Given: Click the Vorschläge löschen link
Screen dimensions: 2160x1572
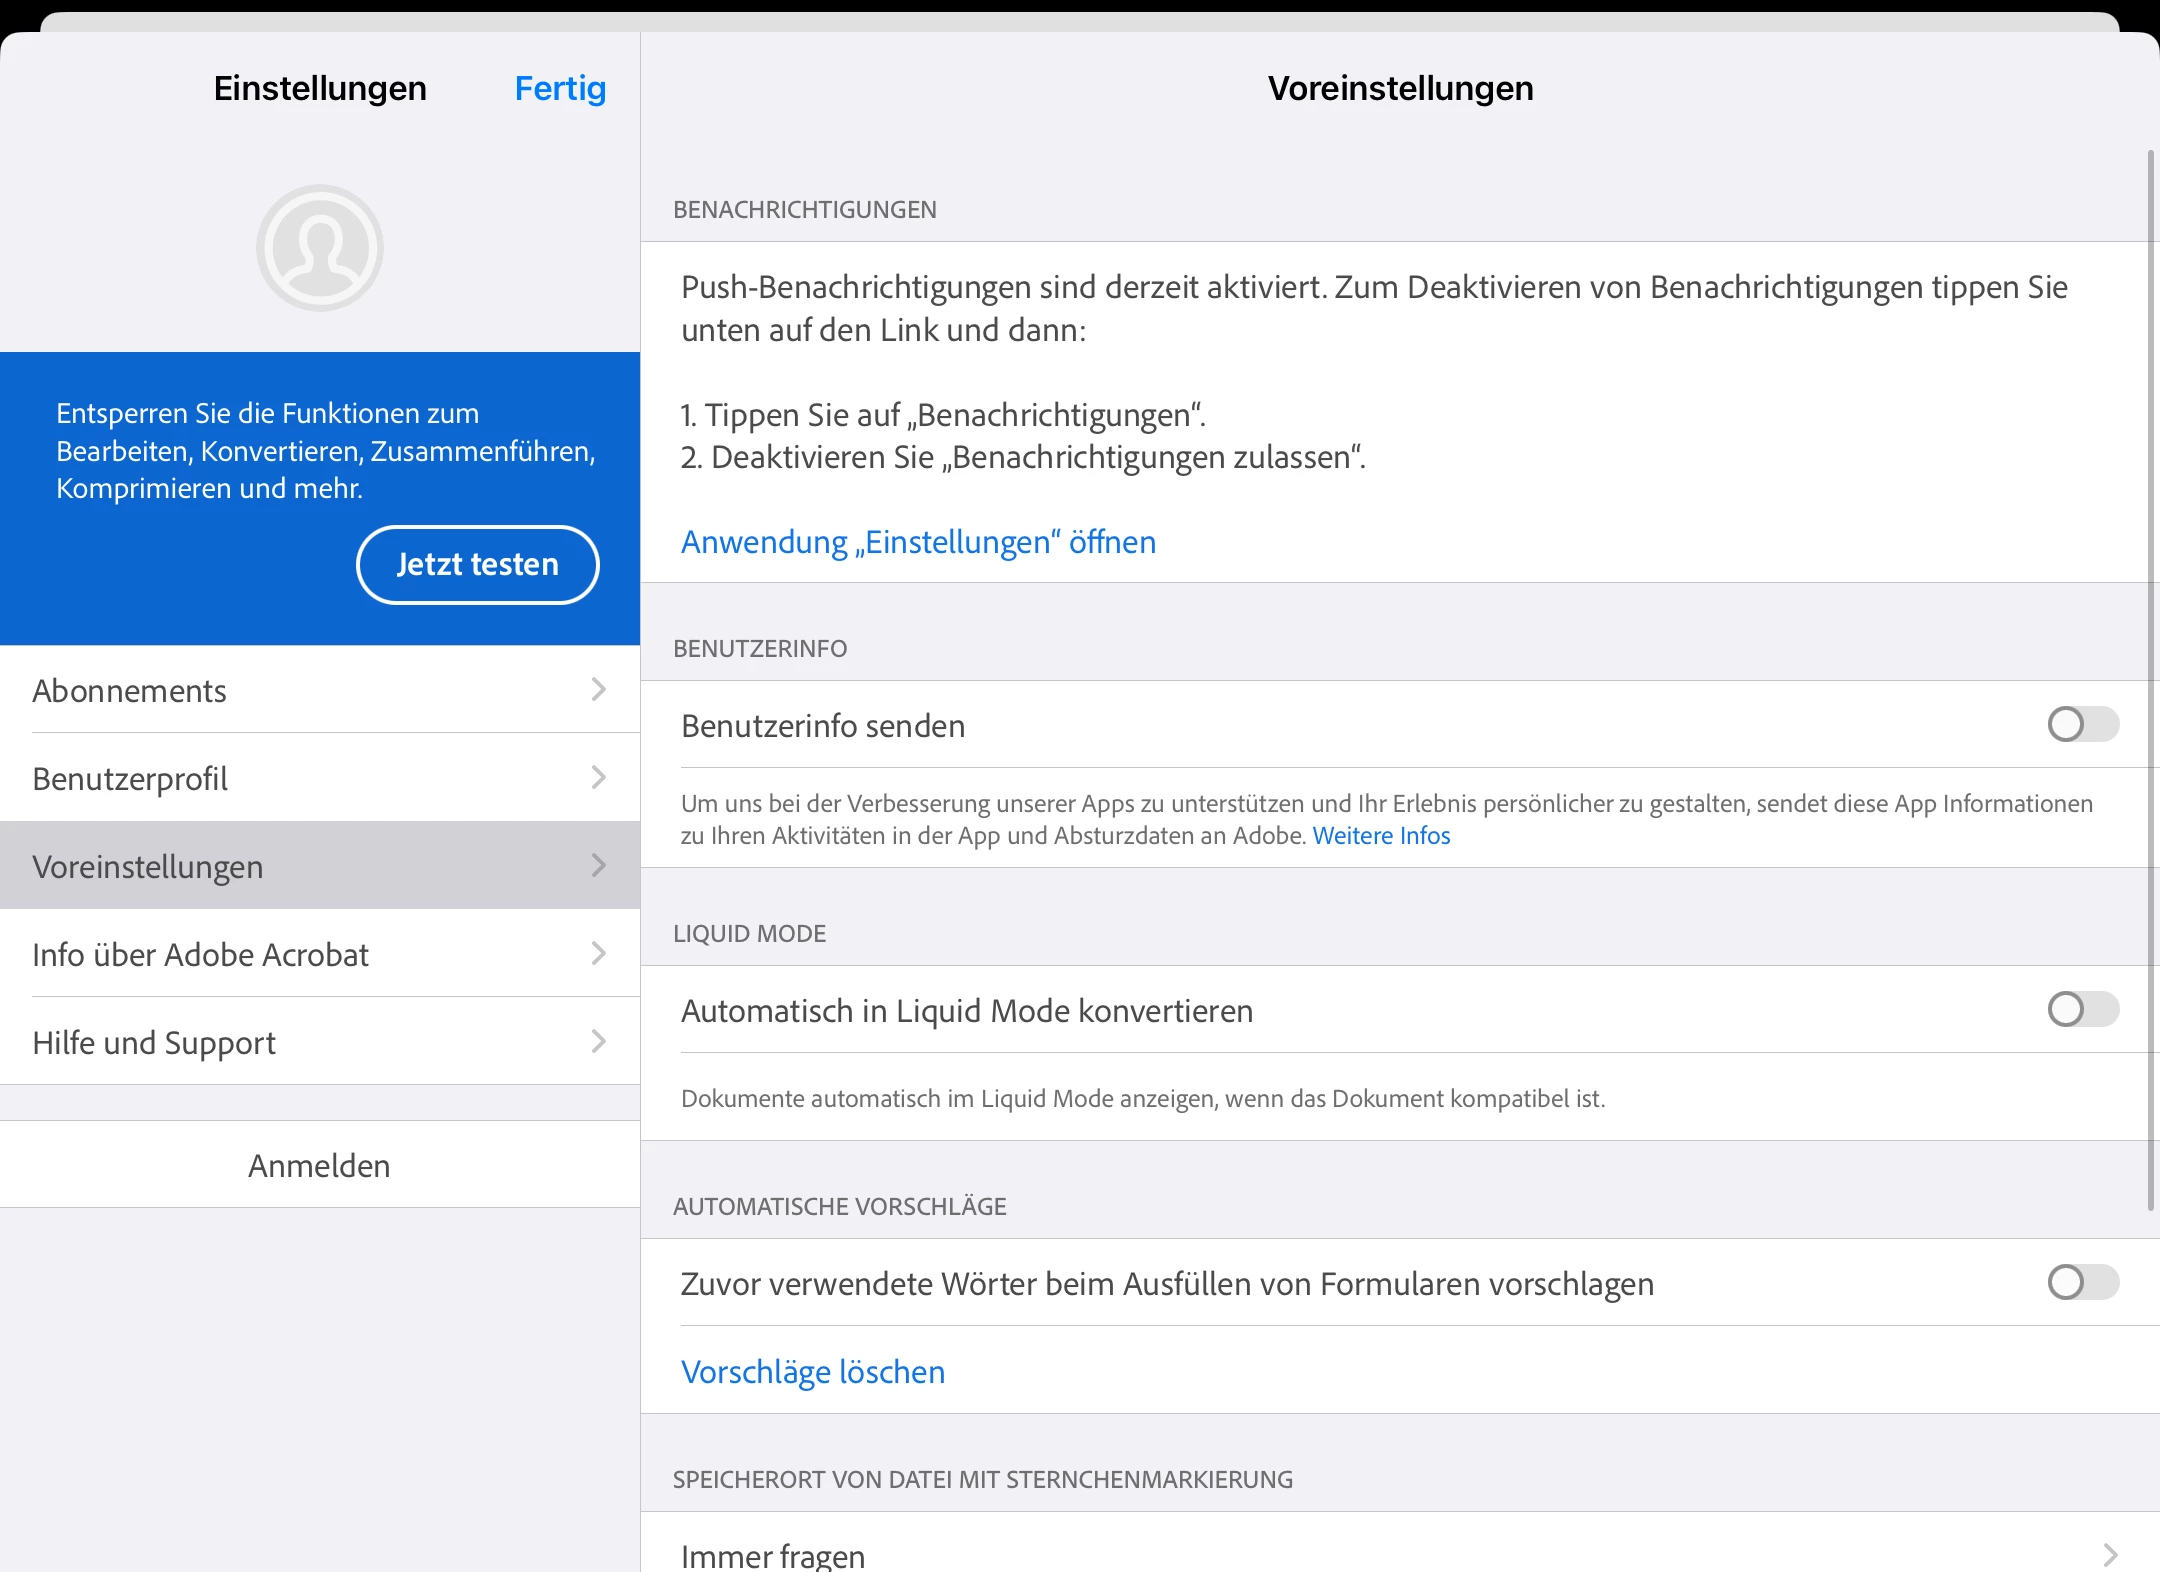Looking at the screenshot, I should point(813,1371).
